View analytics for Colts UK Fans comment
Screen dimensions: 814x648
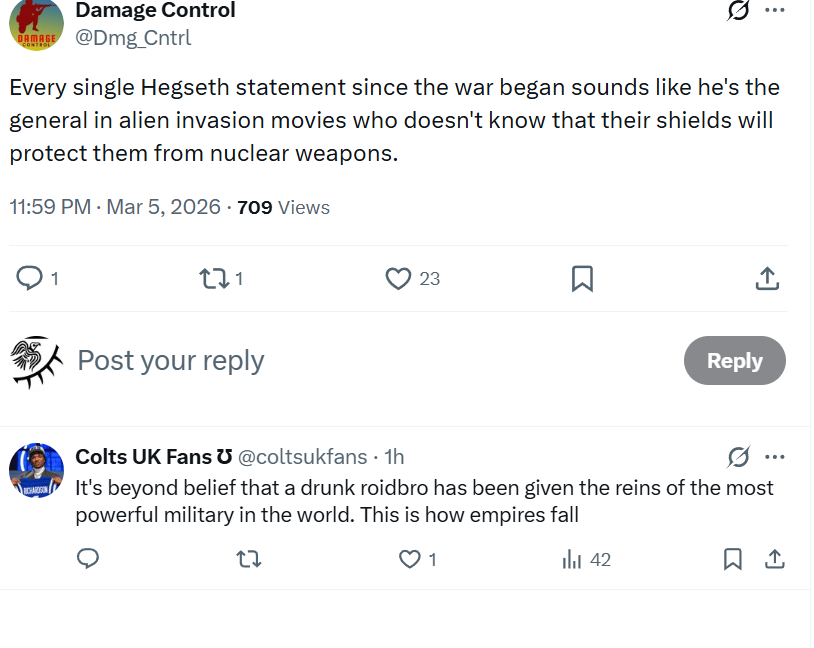click(x=573, y=559)
